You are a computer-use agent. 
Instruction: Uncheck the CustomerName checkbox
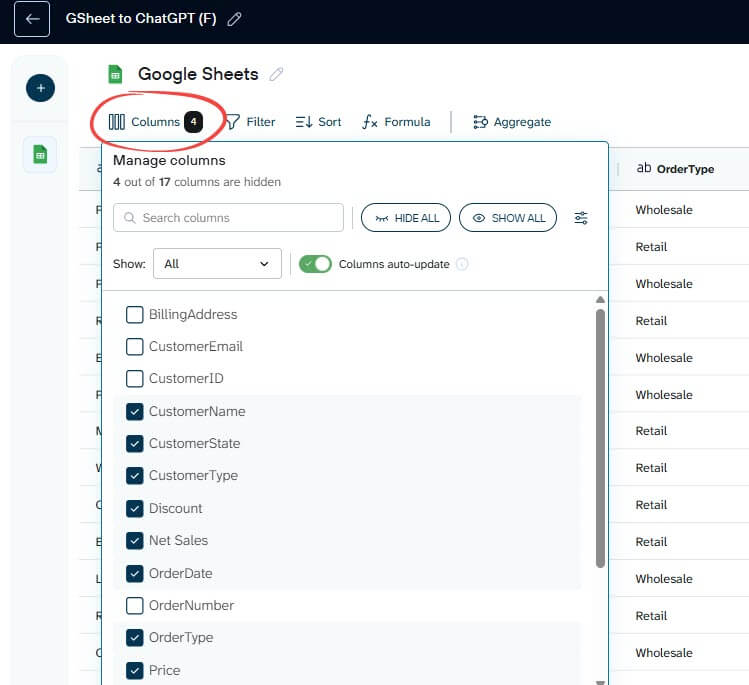click(x=135, y=412)
